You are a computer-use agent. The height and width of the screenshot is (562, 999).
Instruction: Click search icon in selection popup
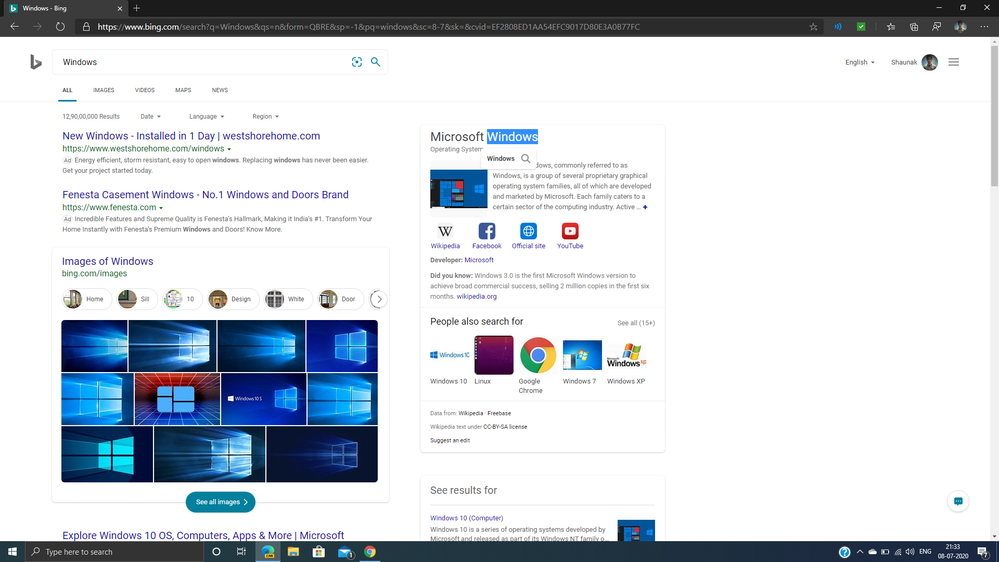526,159
